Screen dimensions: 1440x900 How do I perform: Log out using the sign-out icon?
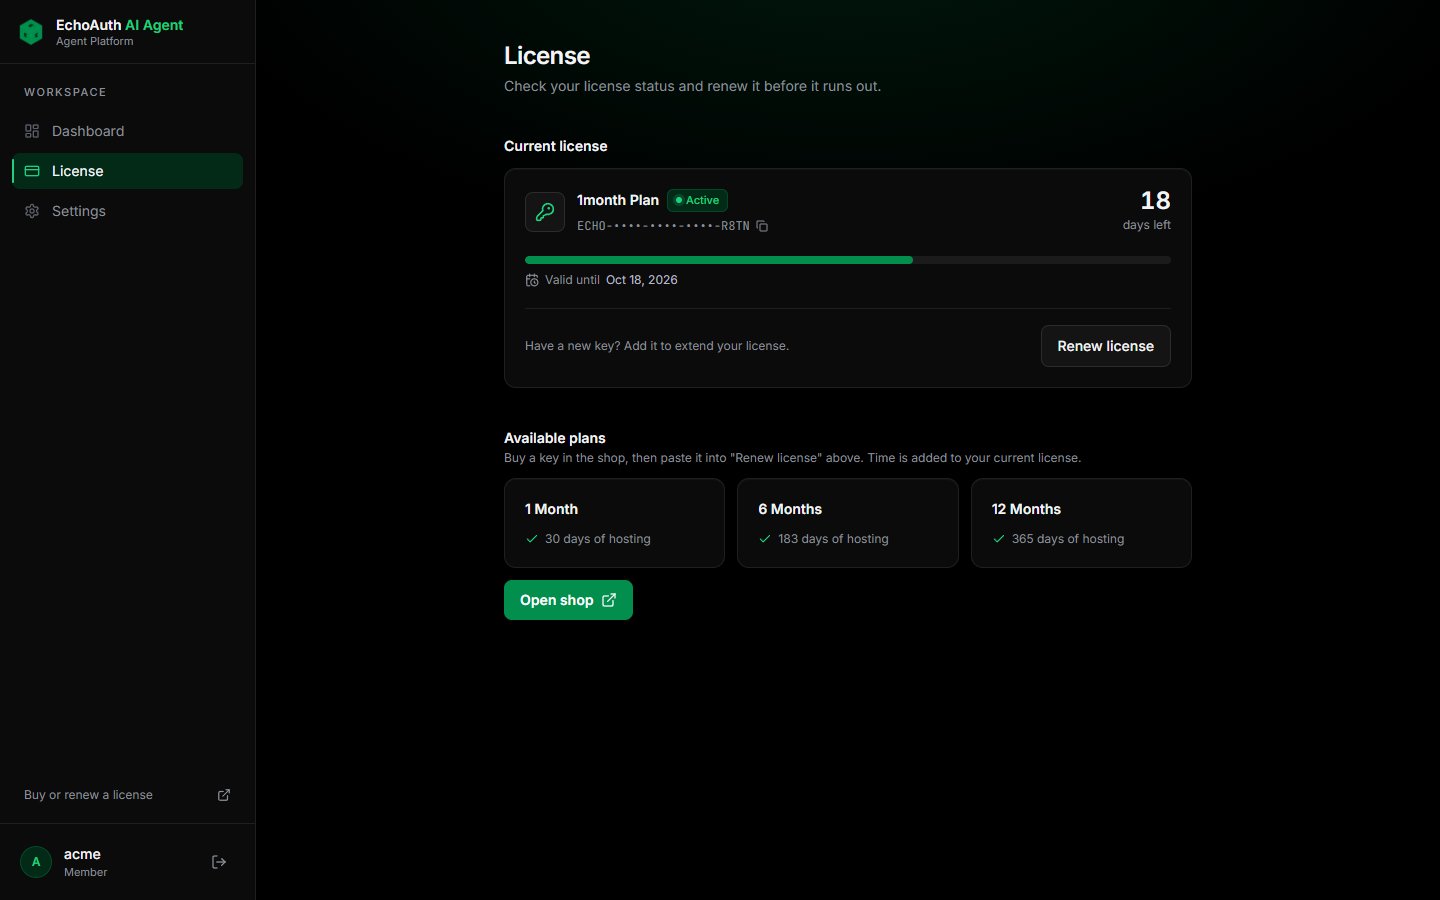pyautogui.click(x=219, y=862)
